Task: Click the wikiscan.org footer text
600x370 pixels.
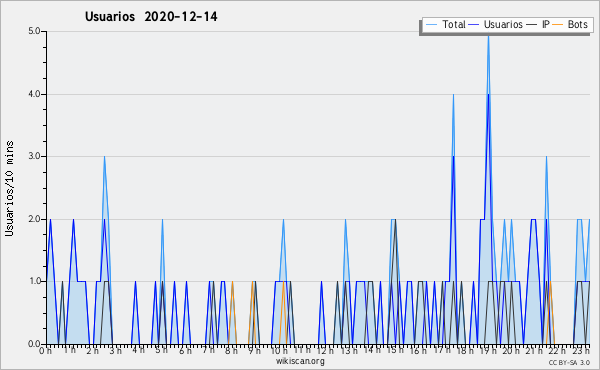Action: (300, 361)
